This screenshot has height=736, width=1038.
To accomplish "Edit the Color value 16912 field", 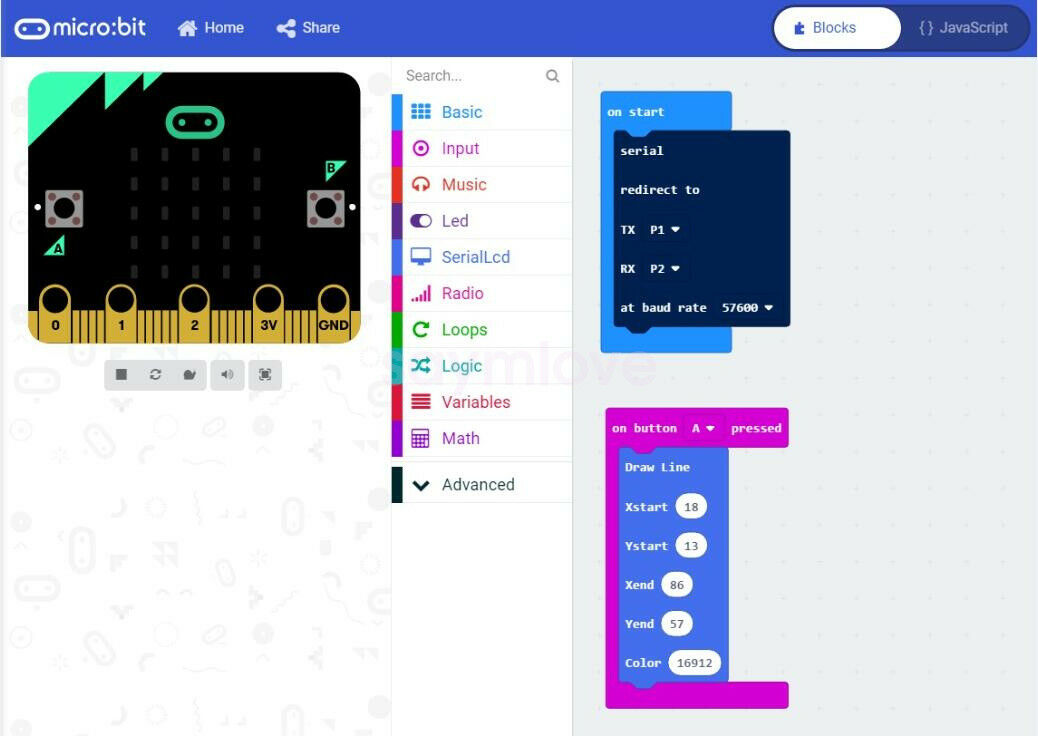I will coord(694,663).
